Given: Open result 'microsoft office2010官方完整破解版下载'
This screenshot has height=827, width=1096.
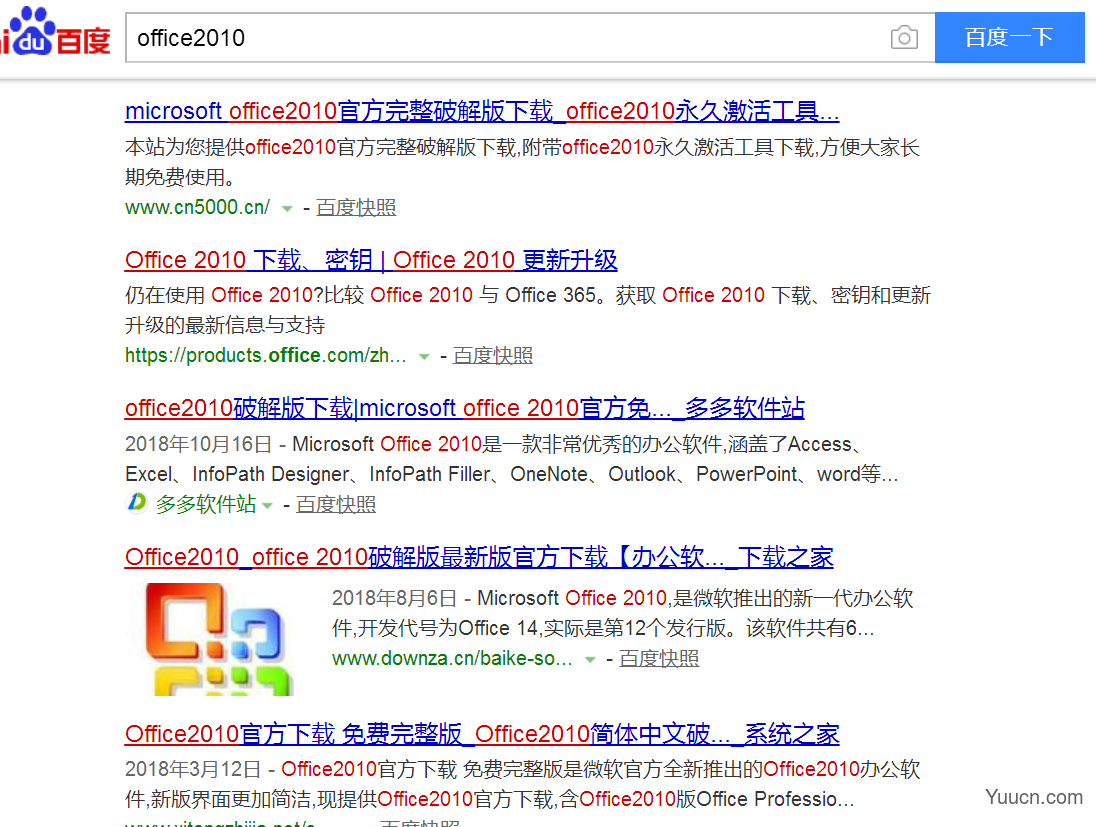Looking at the screenshot, I should (x=482, y=111).
